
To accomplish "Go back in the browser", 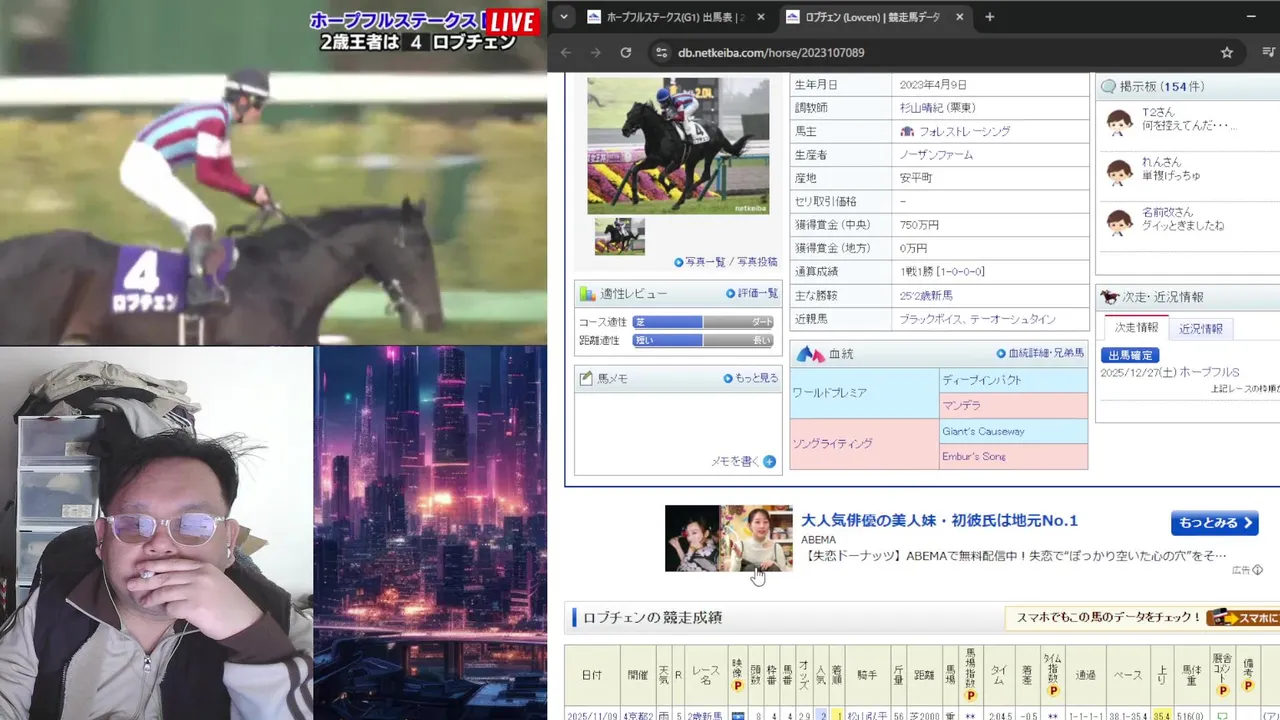I will [566, 53].
